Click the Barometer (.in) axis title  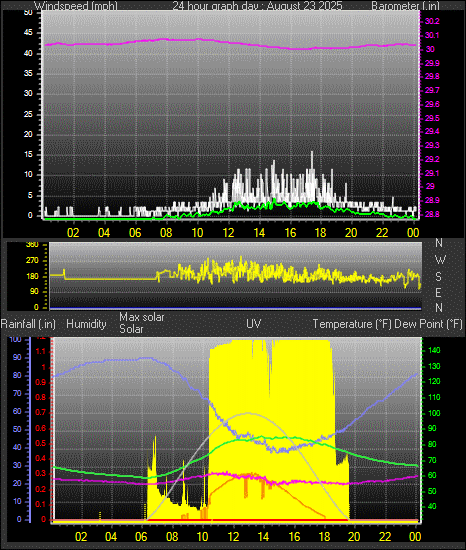[405, 6]
